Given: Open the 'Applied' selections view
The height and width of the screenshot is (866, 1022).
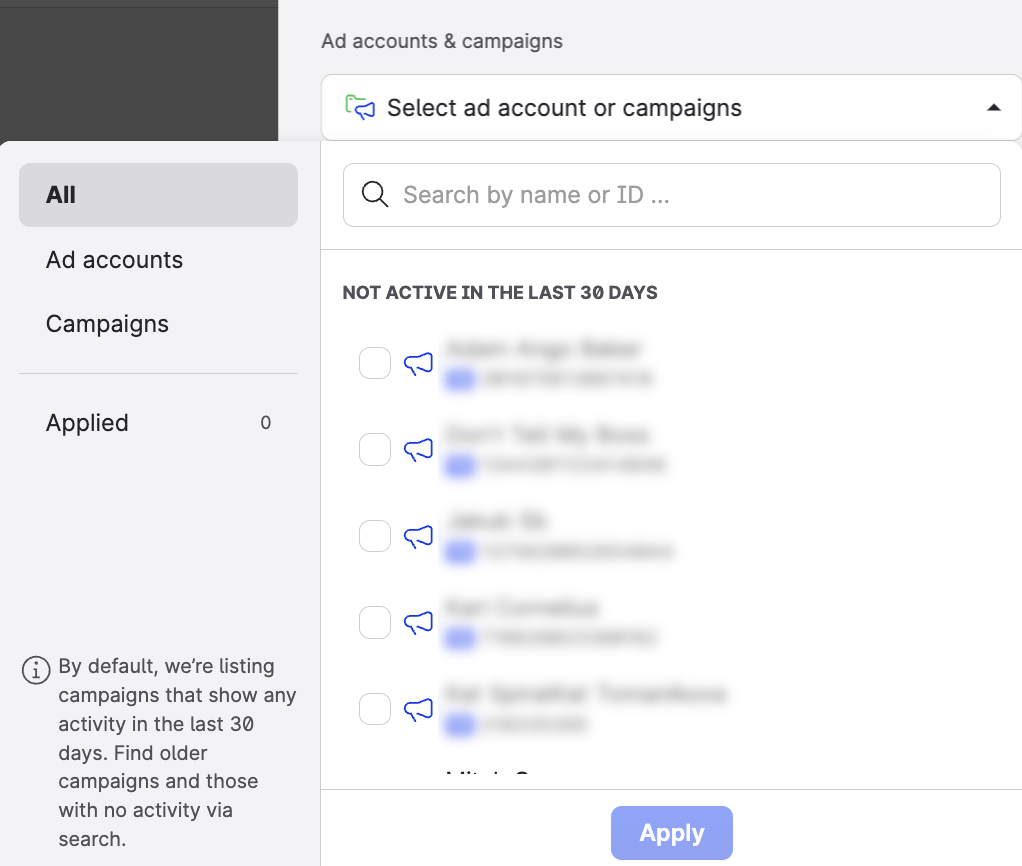Looking at the screenshot, I should (x=87, y=422).
